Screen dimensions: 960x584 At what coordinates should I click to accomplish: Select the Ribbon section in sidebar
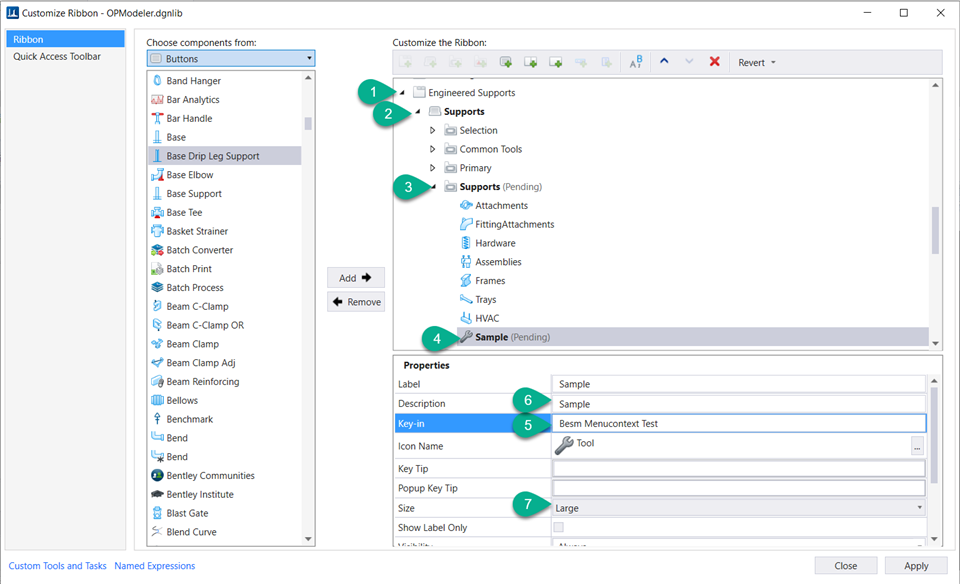(27, 39)
